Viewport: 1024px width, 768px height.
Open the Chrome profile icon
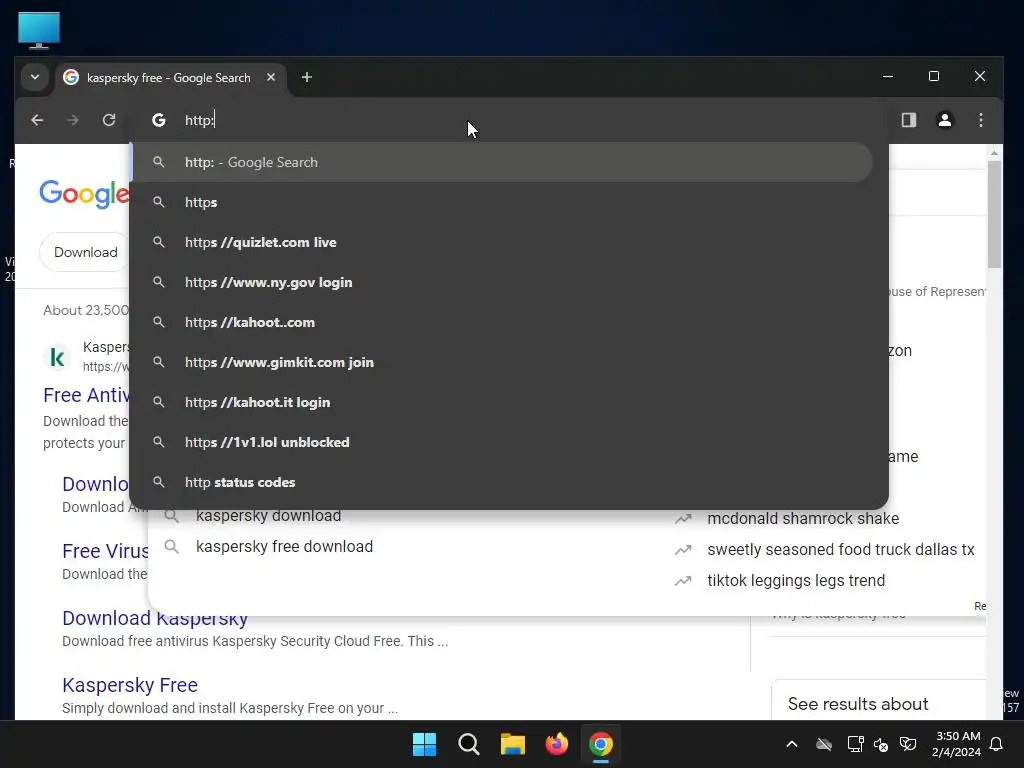pyautogui.click(x=944, y=120)
